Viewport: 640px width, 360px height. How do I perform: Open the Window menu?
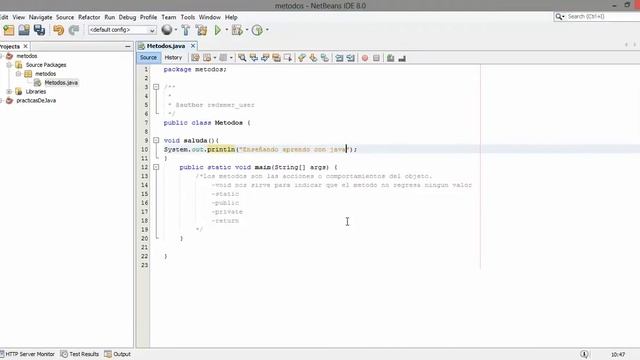(209, 17)
